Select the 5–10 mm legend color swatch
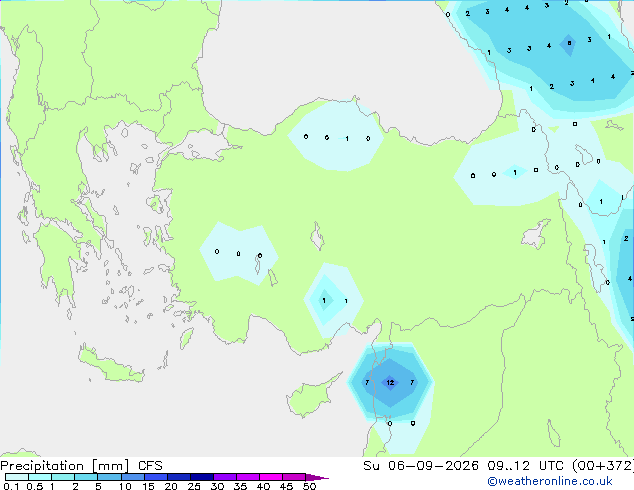634x490 pixels. point(109,477)
